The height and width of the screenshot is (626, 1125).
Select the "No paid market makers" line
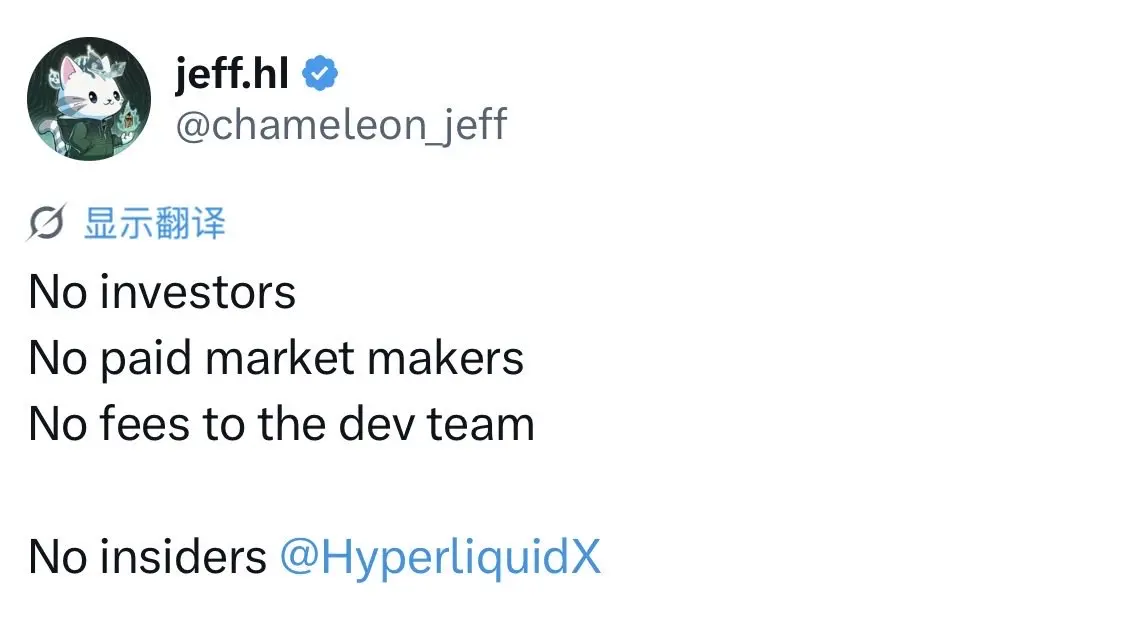tap(276, 359)
